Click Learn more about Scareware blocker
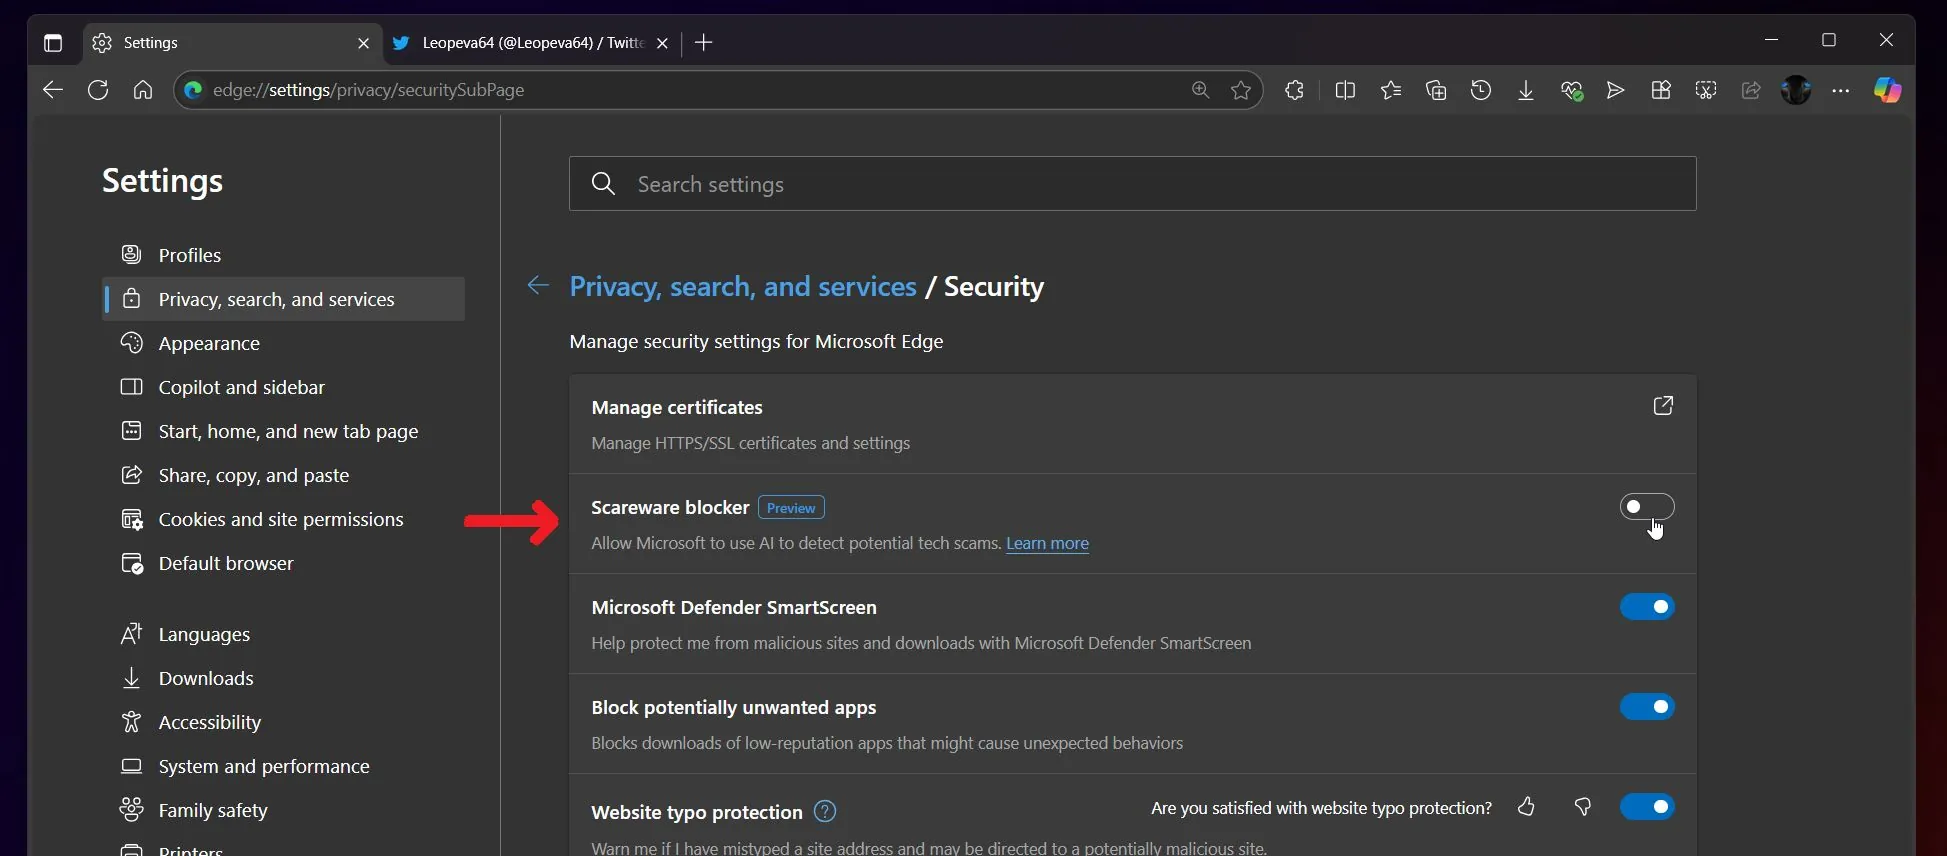This screenshot has height=856, width=1947. [1047, 543]
